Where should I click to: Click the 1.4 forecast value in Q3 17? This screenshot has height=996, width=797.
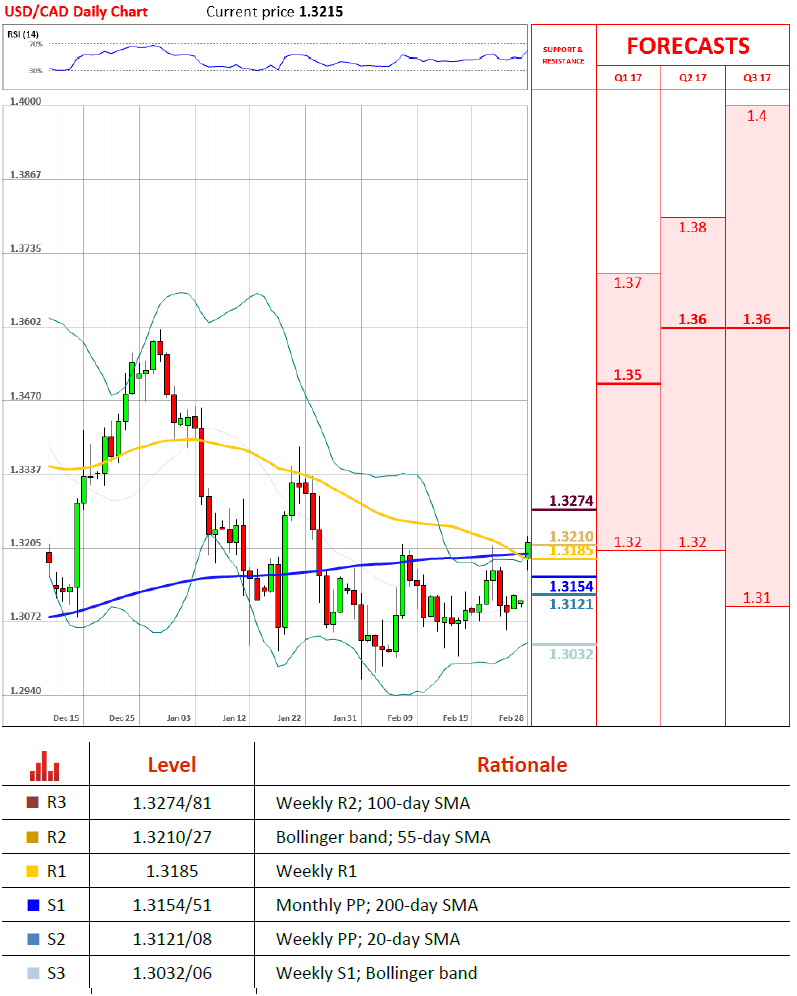tap(756, 116)
